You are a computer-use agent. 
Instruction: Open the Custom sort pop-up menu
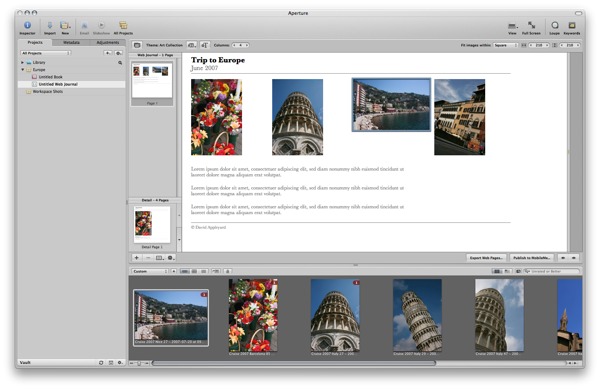(150, 271)
